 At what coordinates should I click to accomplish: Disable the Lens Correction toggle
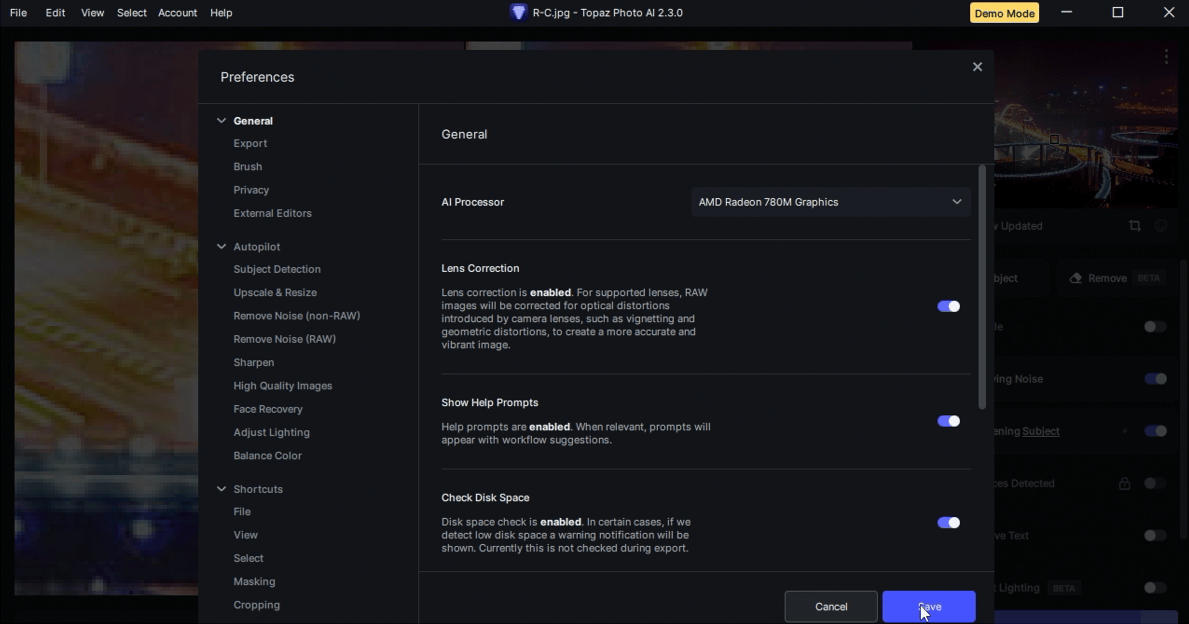pos(948,307)
